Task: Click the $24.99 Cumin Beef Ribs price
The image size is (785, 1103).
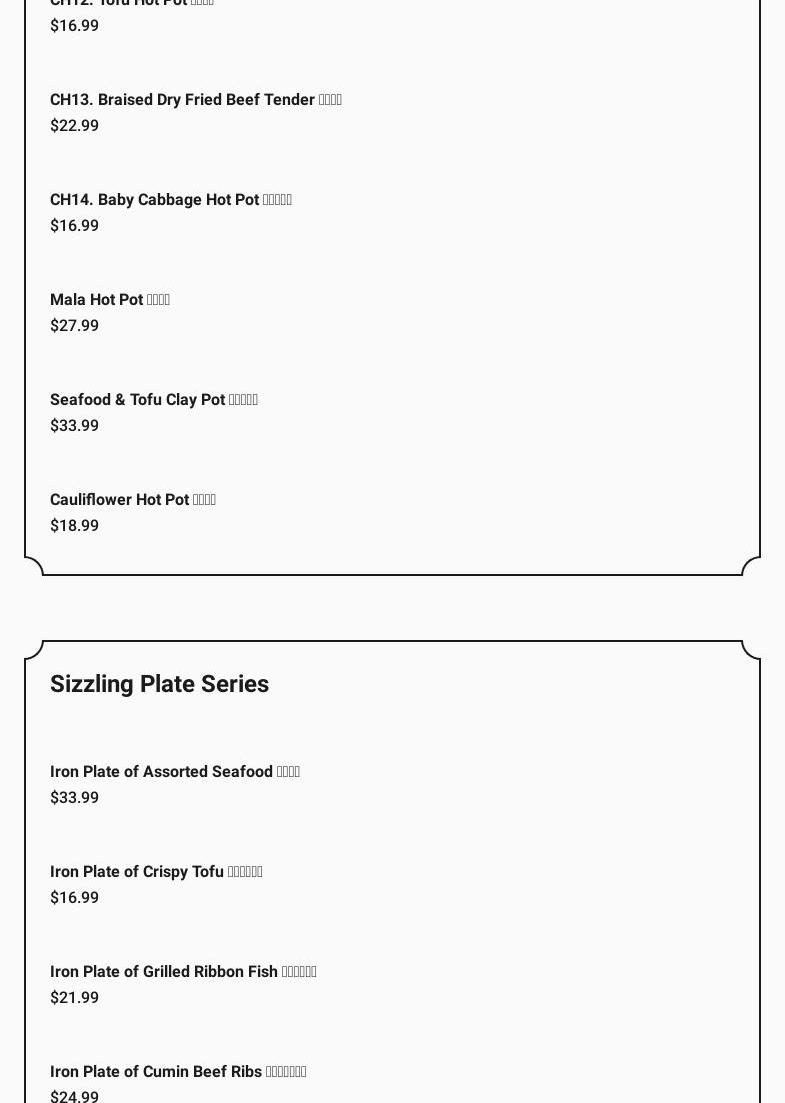Action: (x=74, y=1096)
